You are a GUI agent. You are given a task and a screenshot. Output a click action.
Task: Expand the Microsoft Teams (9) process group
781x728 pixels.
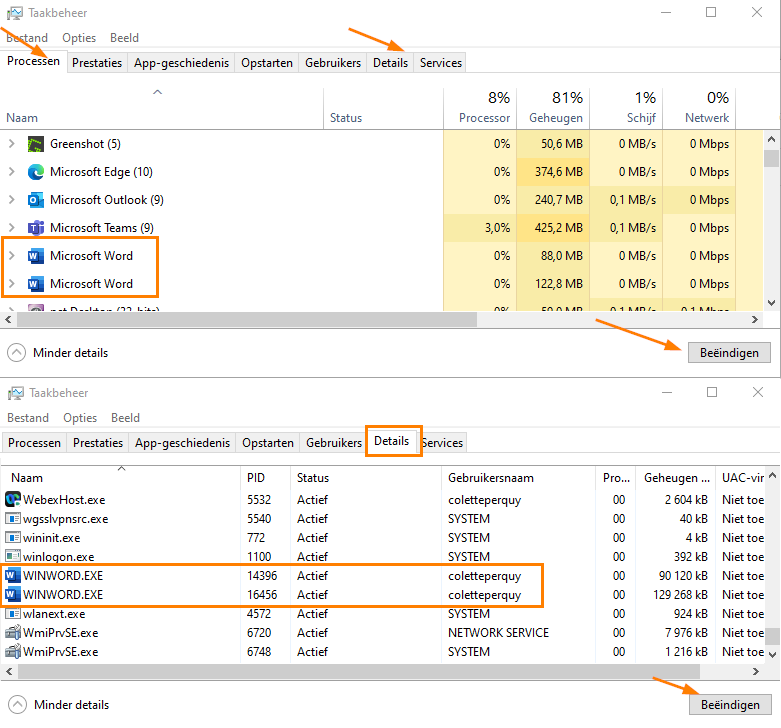click(12, 227)
